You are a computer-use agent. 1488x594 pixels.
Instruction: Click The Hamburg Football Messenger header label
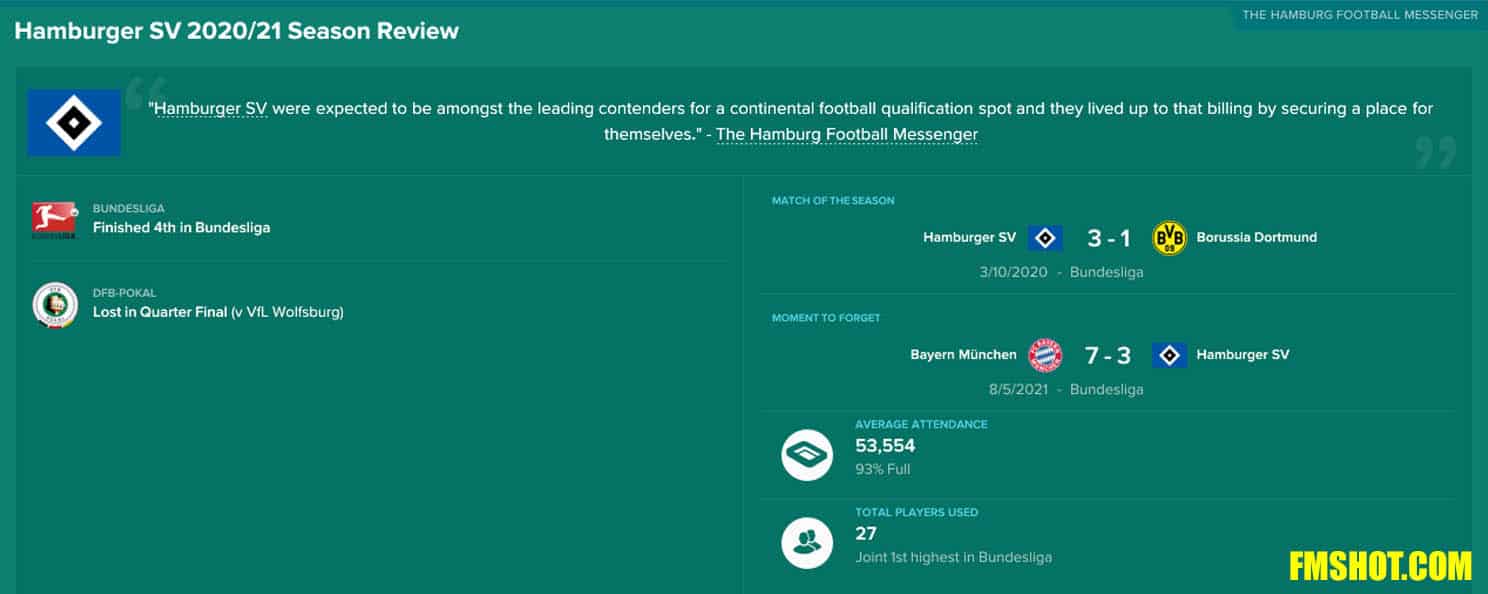point(1360,15)
